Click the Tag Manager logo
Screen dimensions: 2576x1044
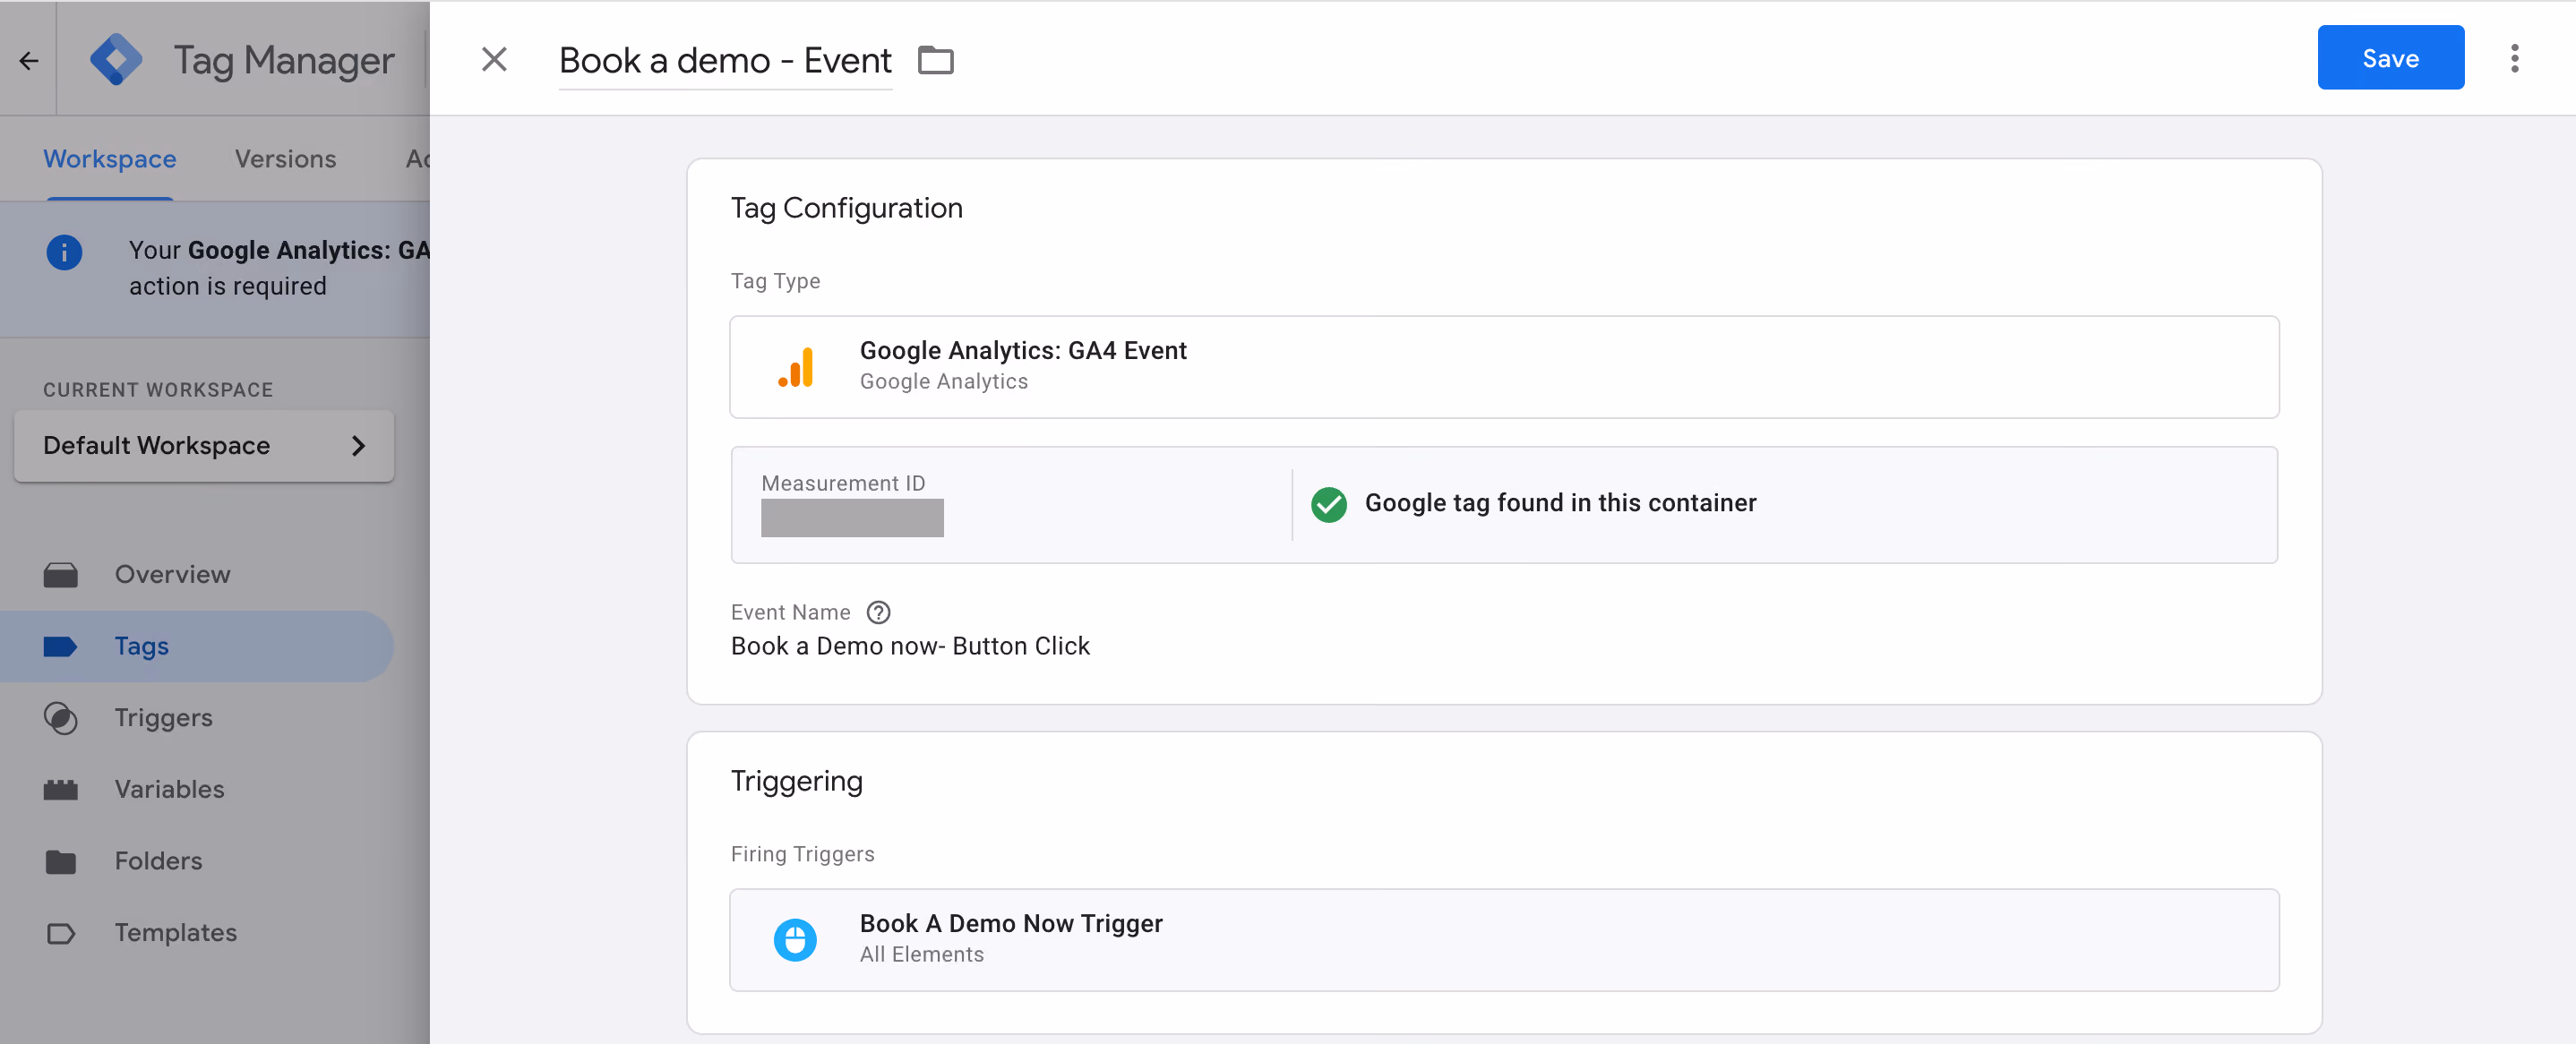(115, 60)
